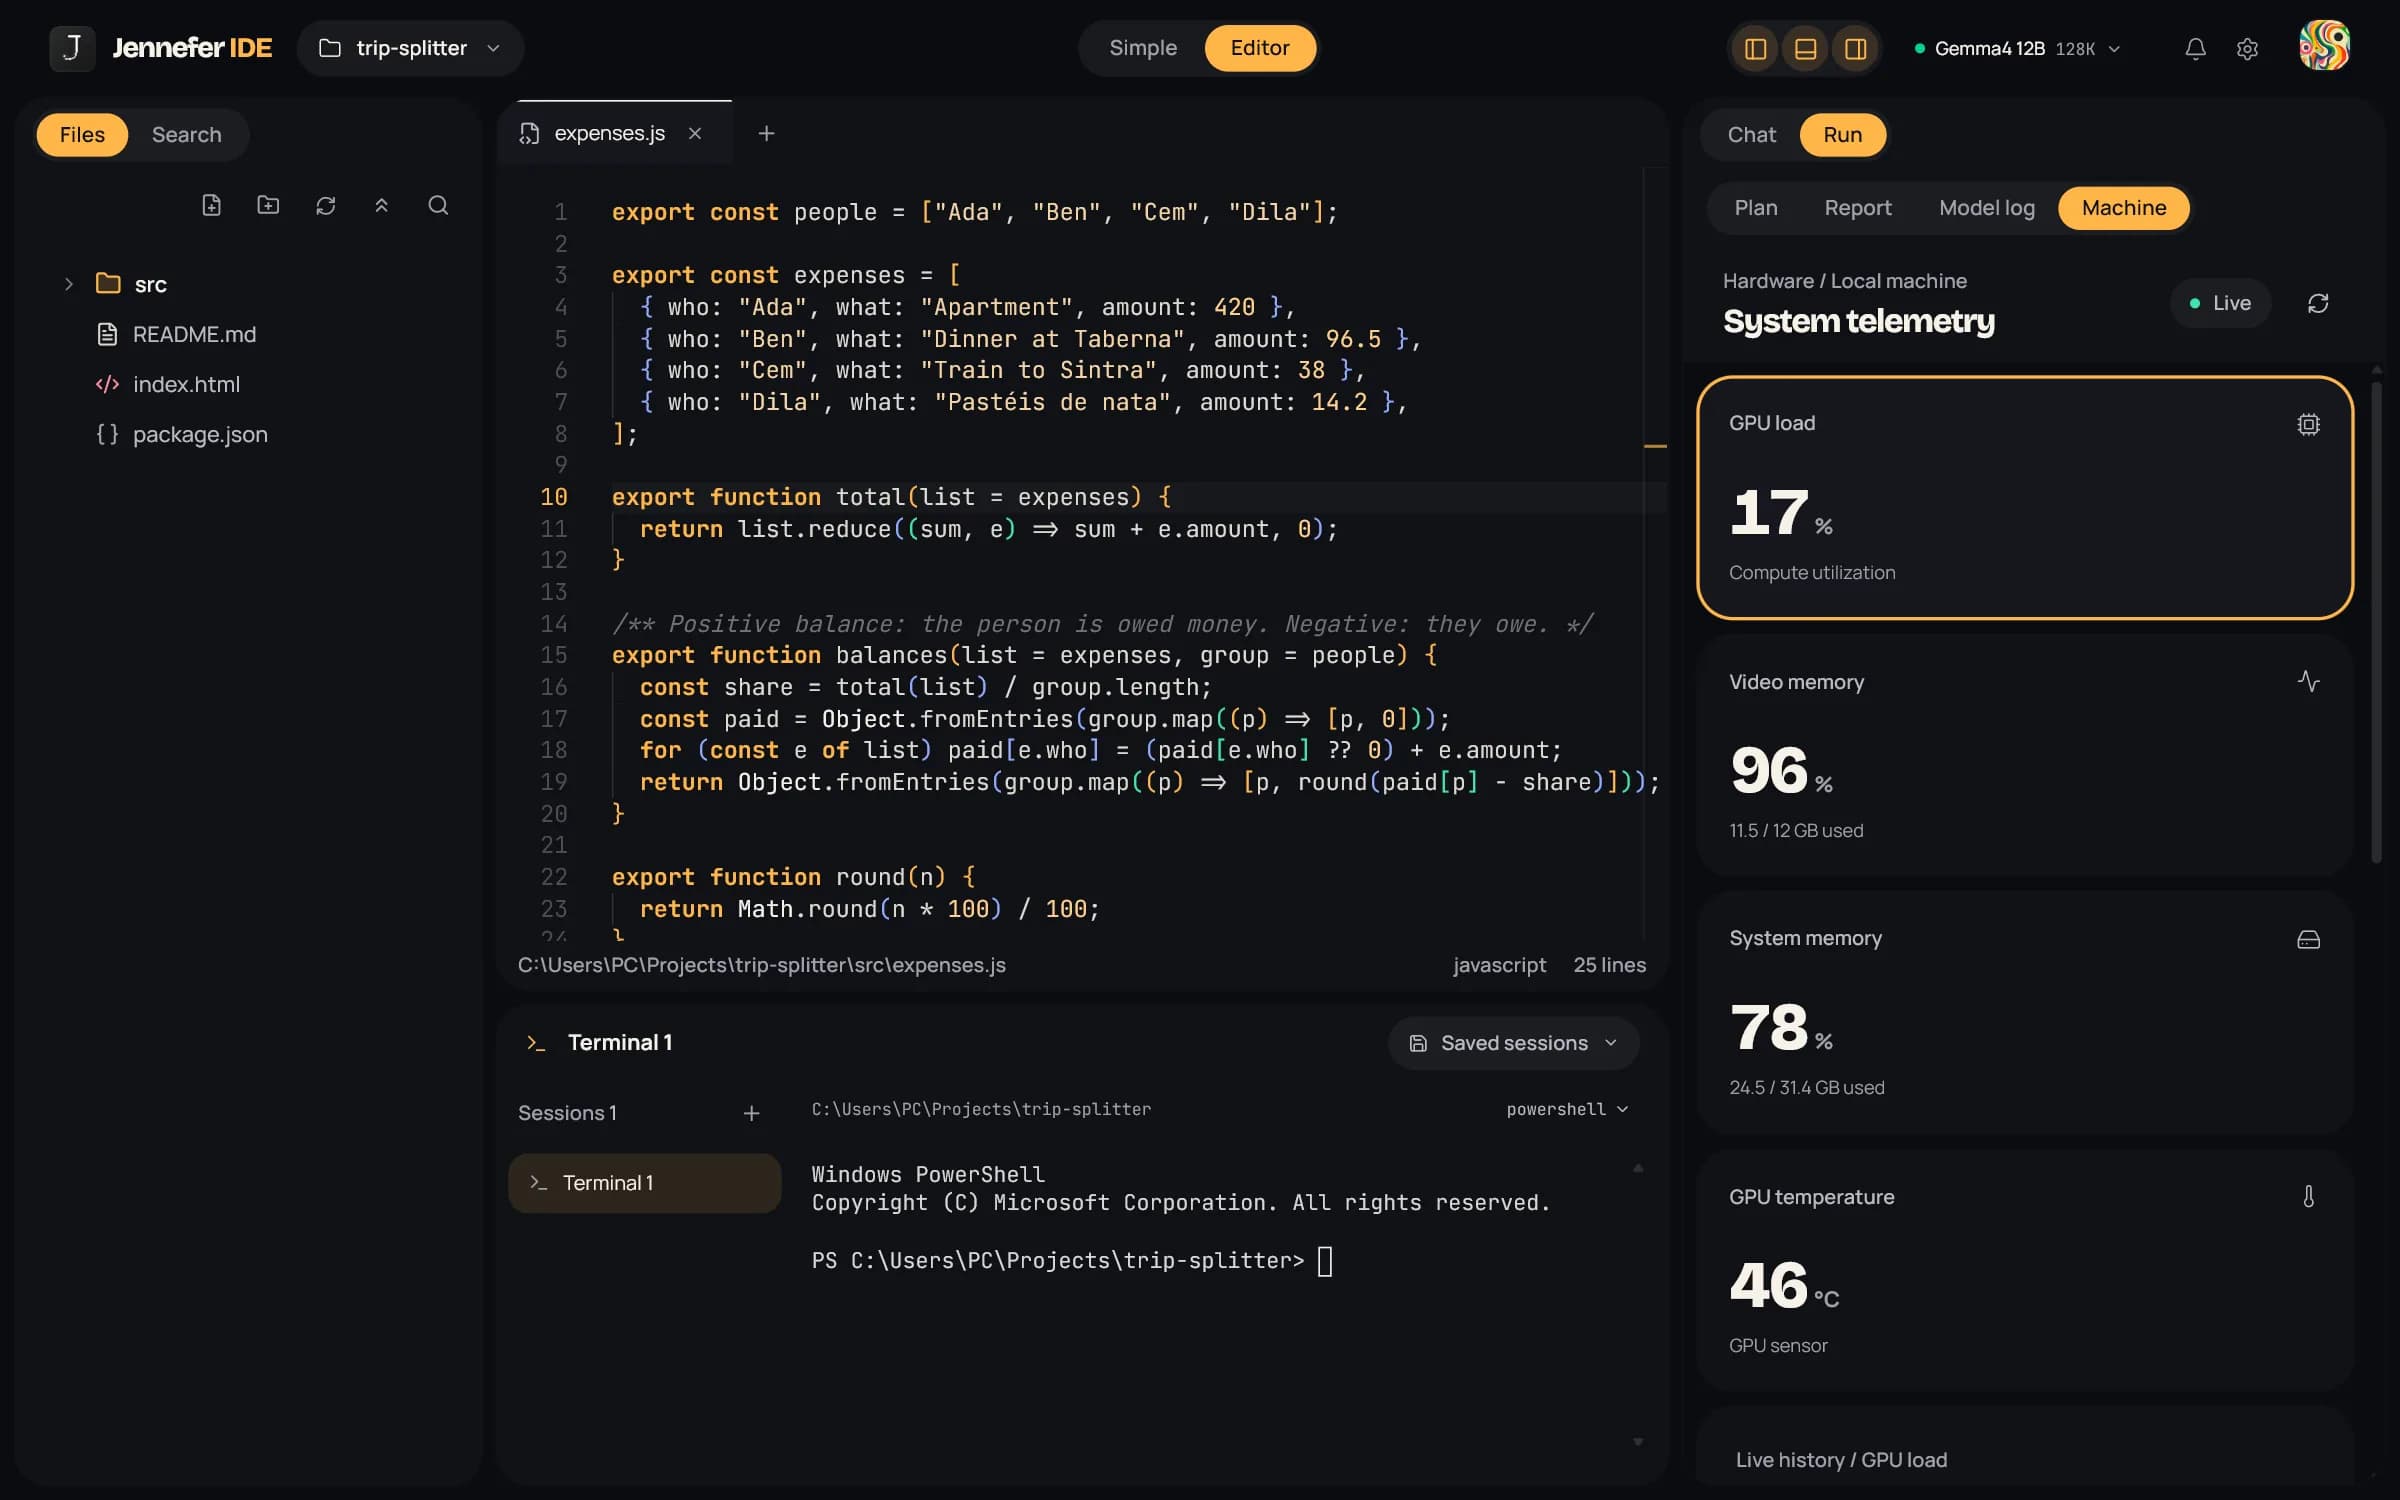Click the Video memory activity icon
Image resolution: width=2400 pixels, height=1500 pixels.
point(2308,682)
